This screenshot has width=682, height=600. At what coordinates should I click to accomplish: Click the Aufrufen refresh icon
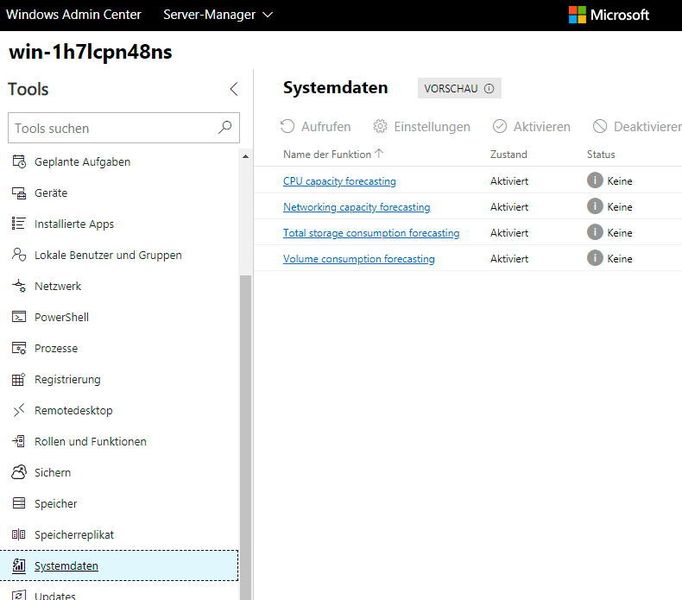(x=288, y=126)
